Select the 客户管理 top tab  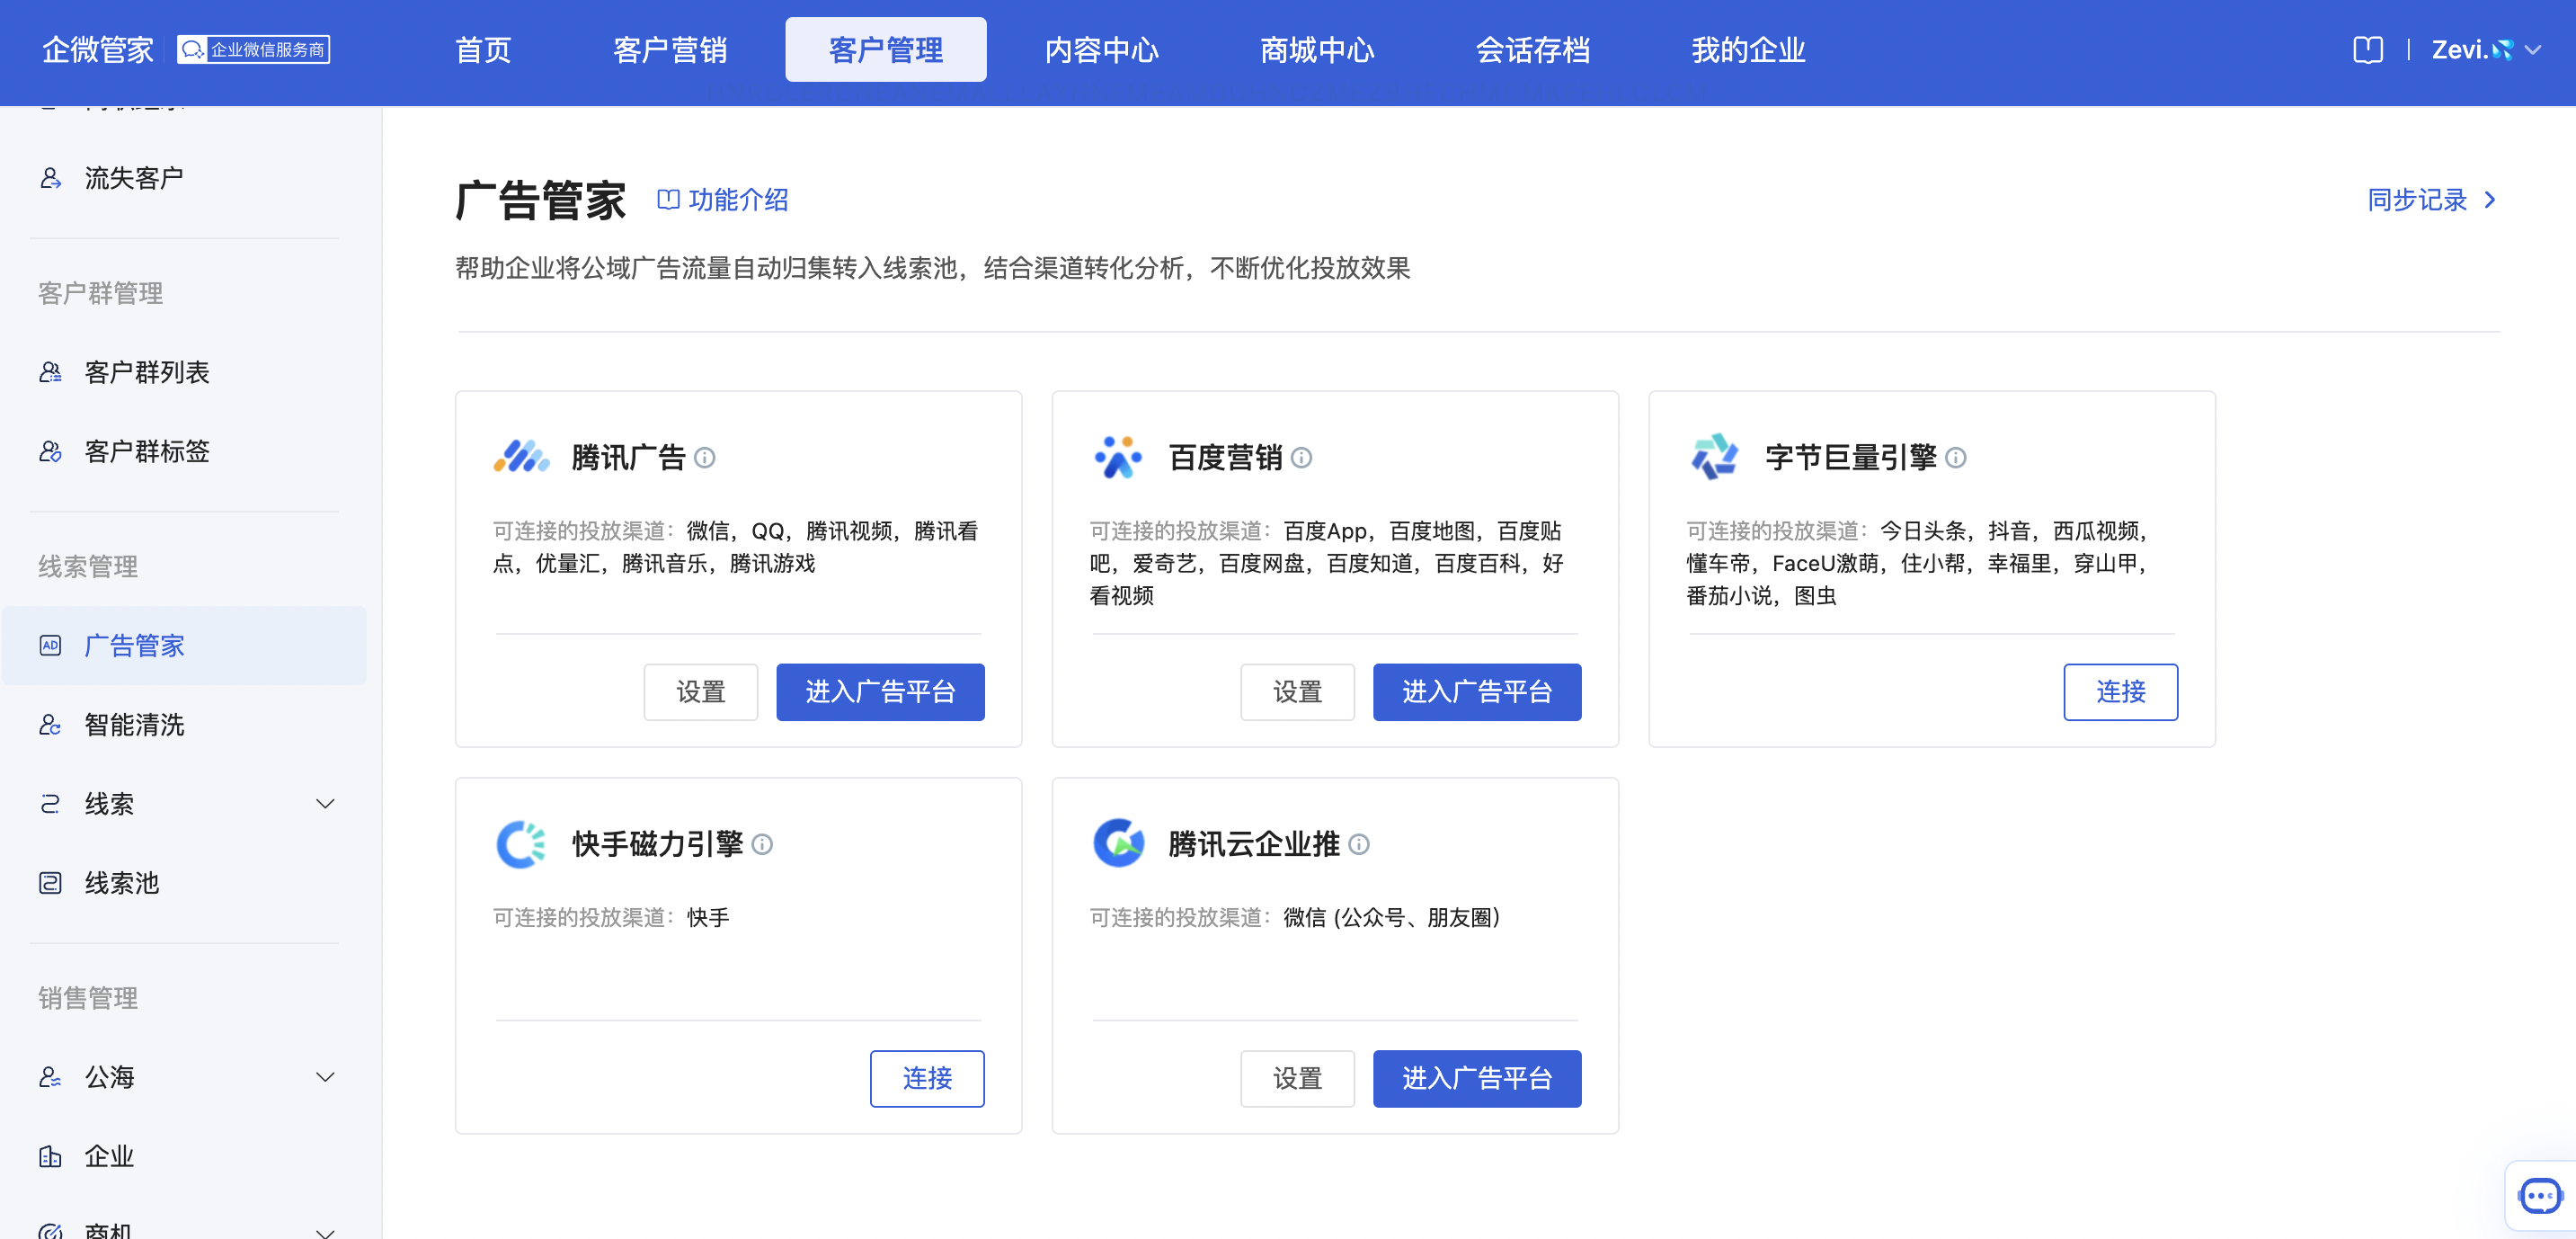pyautogui.click(x=886, y=50)
